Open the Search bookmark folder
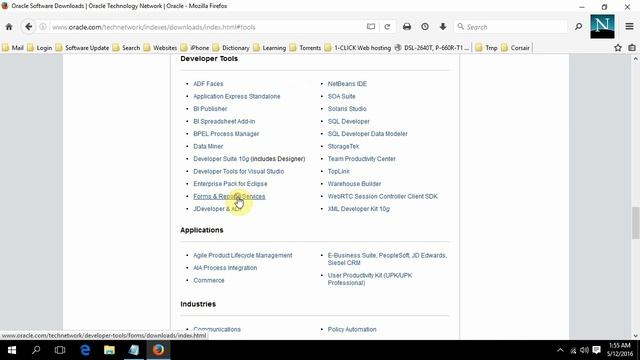640x360 pixels. pyautogui.click(x=127, y=48)
